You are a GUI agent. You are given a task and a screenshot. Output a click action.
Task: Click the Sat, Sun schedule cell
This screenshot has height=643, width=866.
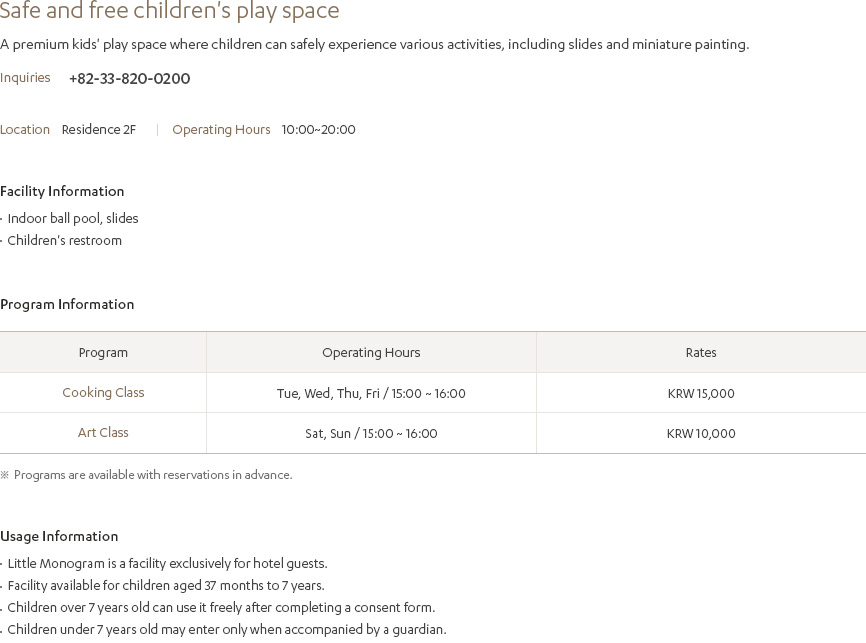(x=371, y=434)
